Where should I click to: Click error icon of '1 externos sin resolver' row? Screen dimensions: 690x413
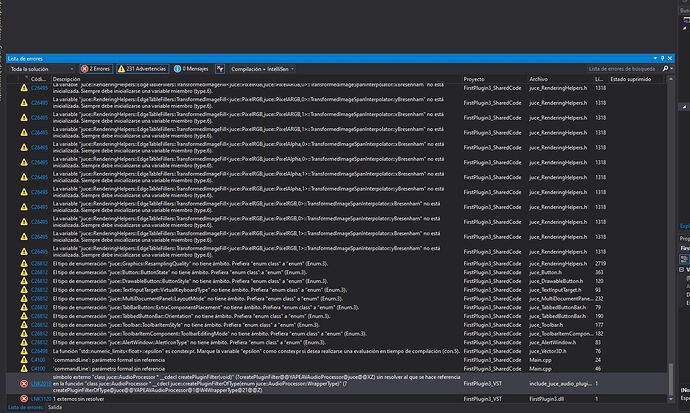[24, 399]
